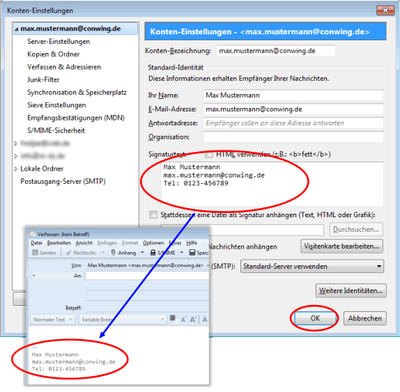
Task: Click the Von sender address field
Action: tap(147, 265)
